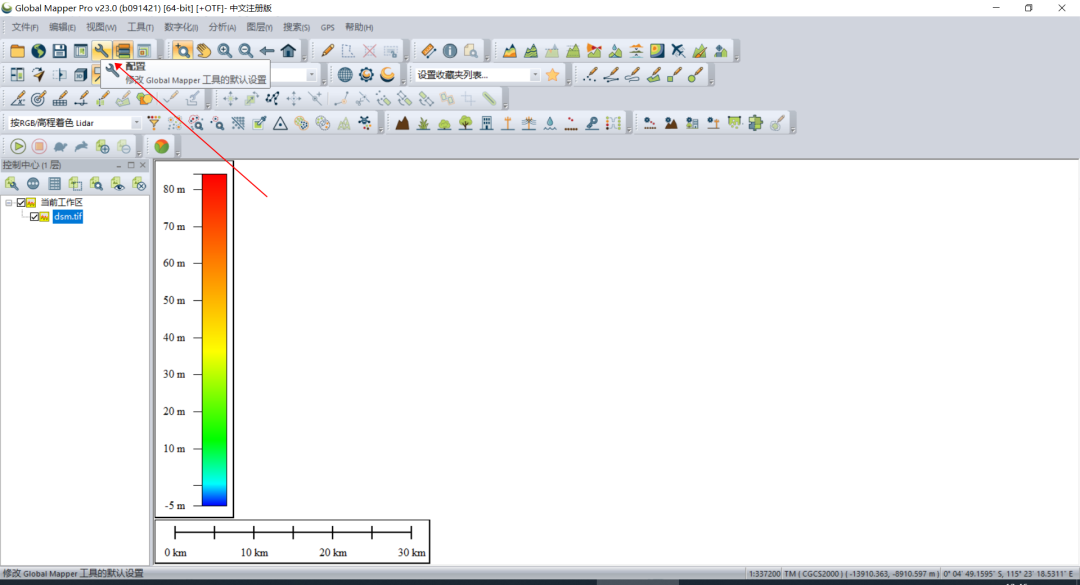Click the favorites star icon
Image resolution: width=1080 pixels, height=585 pixels.
pos(552,74)
